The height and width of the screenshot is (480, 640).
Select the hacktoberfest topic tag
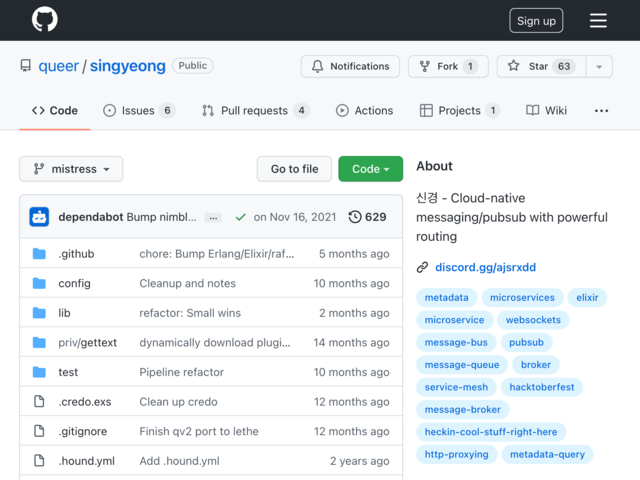point(542,387)
